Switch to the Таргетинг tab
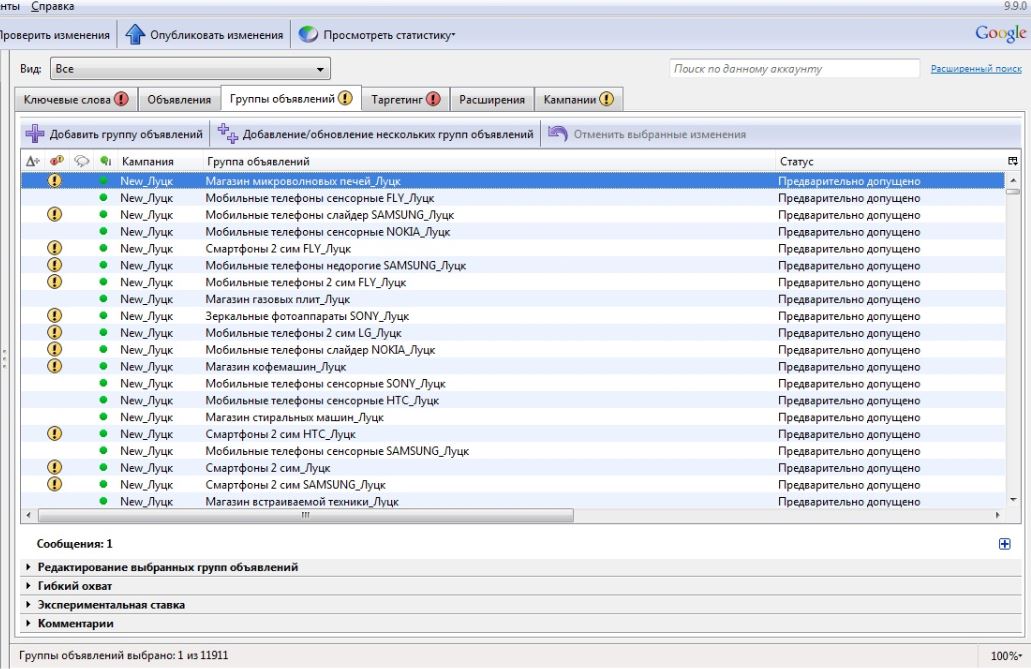1031x669 pixels. pyautogui.click(x=406, y=99)
